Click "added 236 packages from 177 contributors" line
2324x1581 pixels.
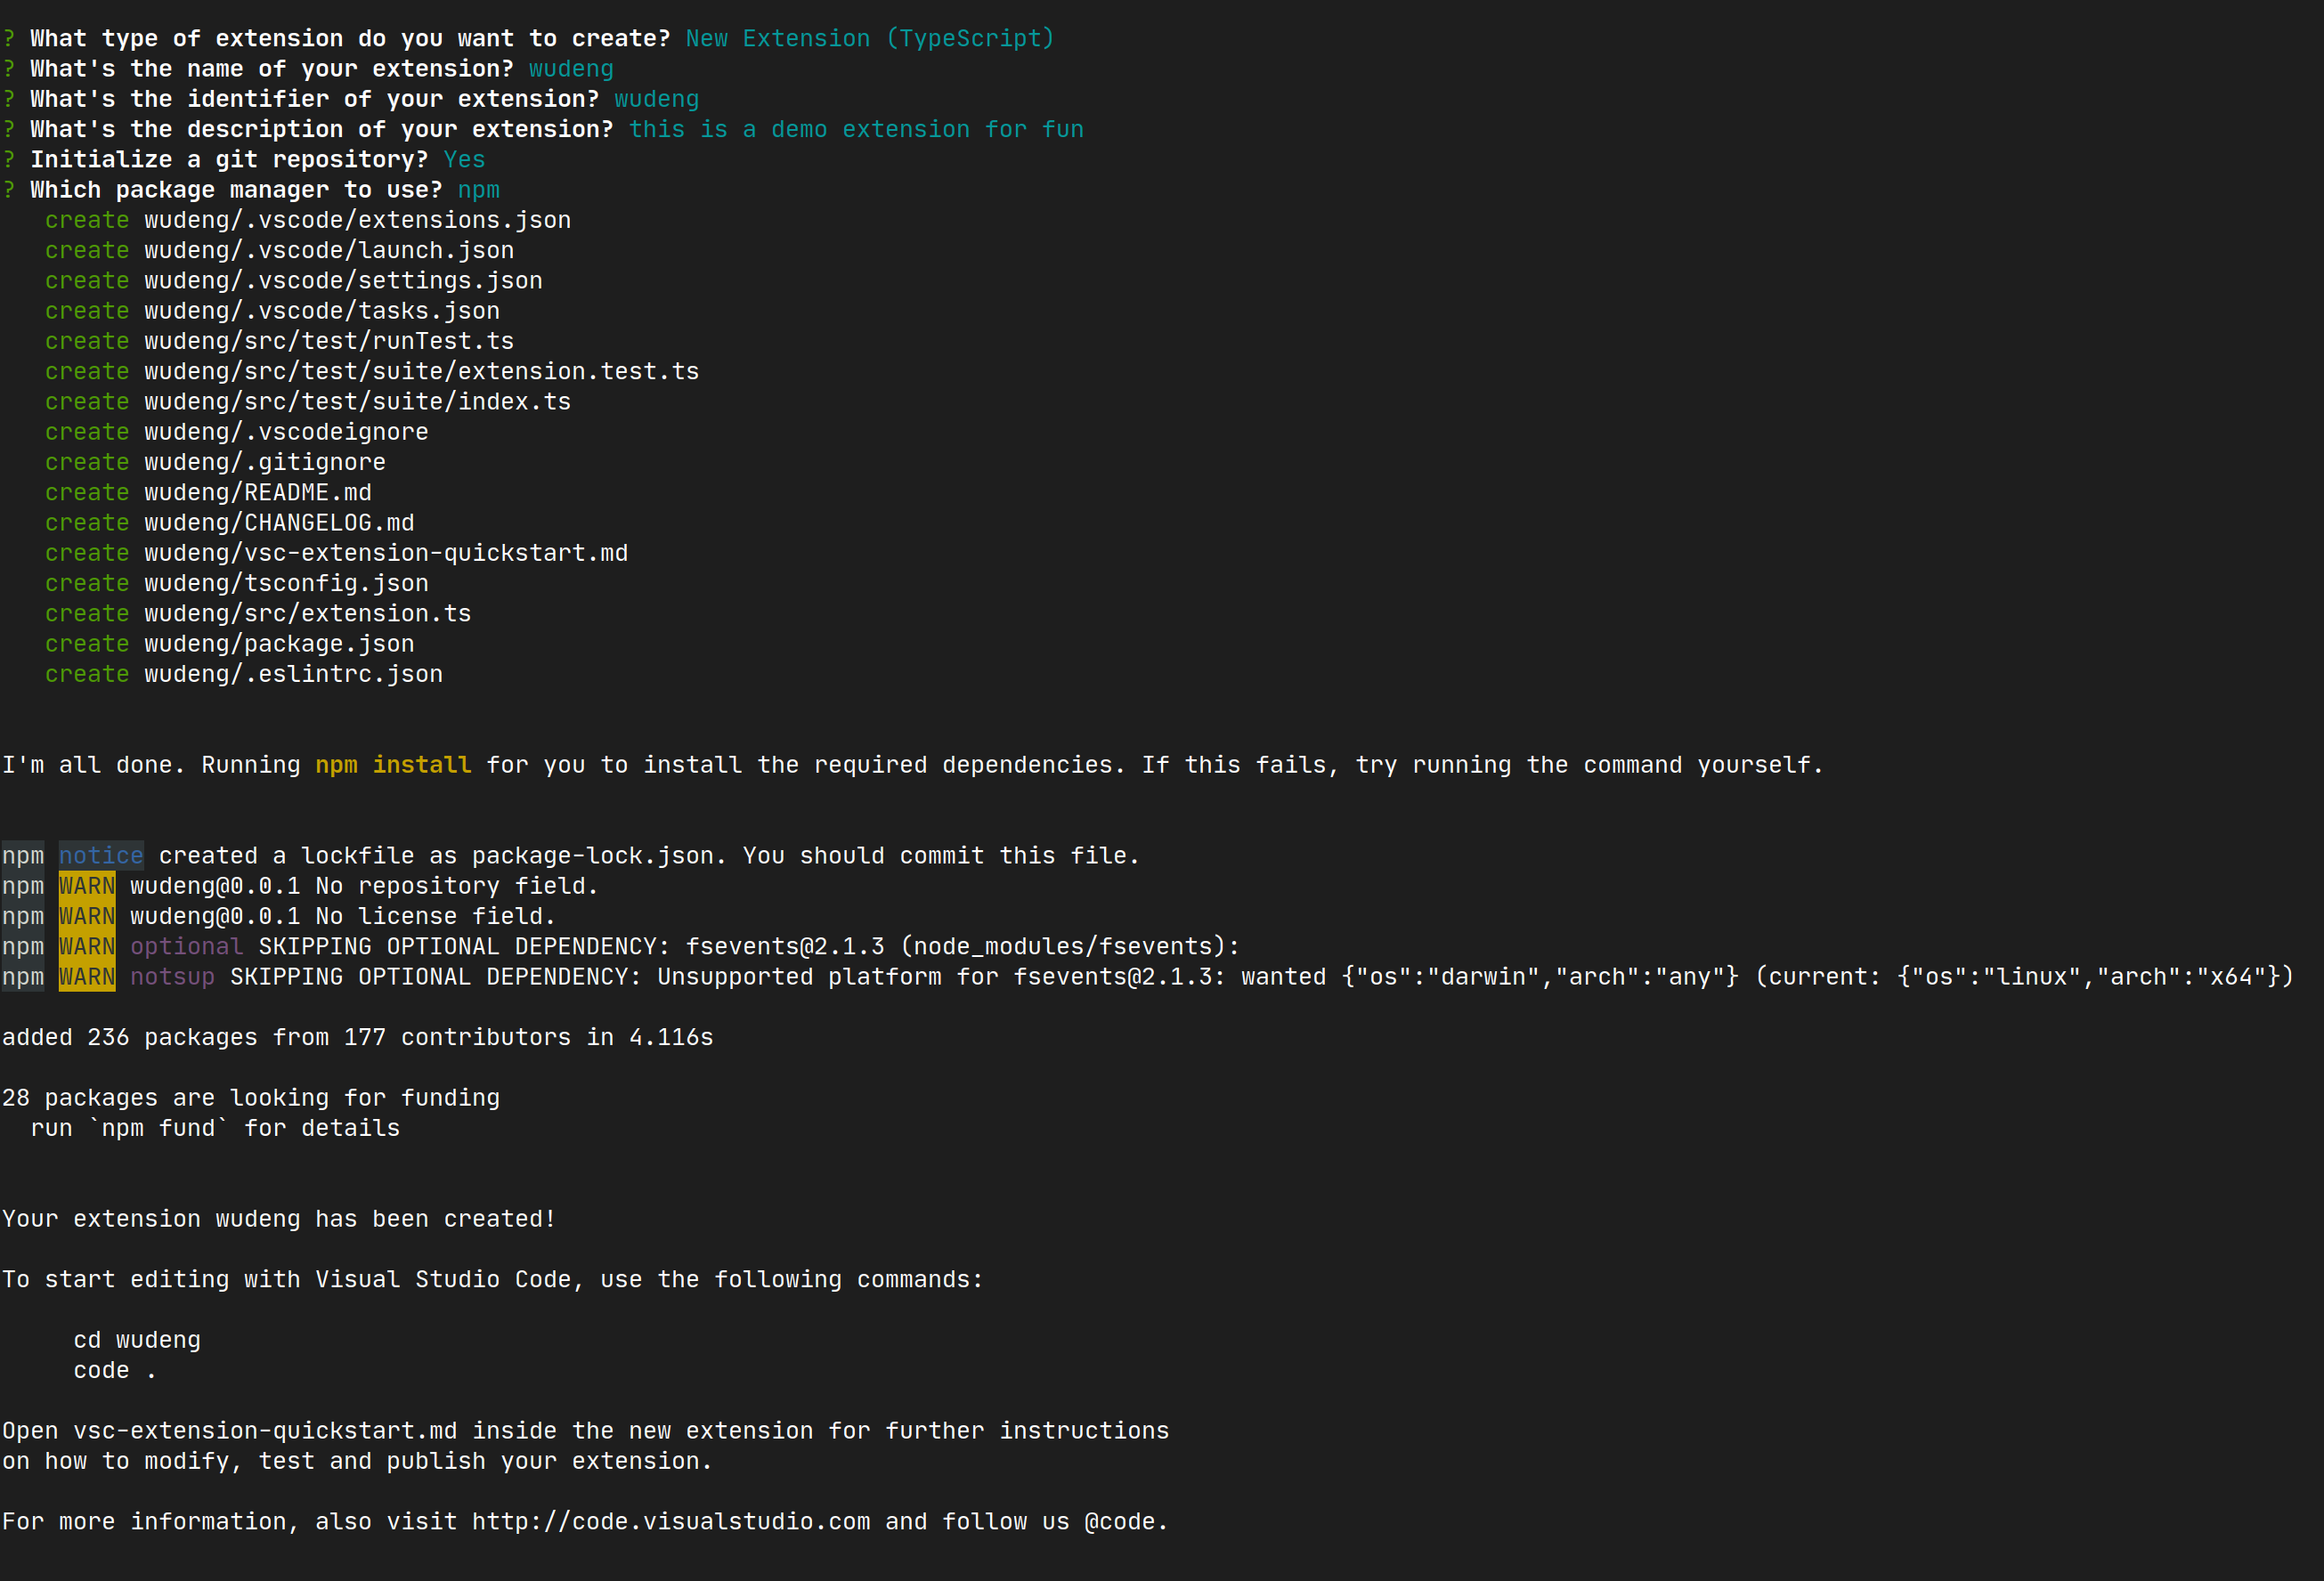click(x=358, y=1038)
